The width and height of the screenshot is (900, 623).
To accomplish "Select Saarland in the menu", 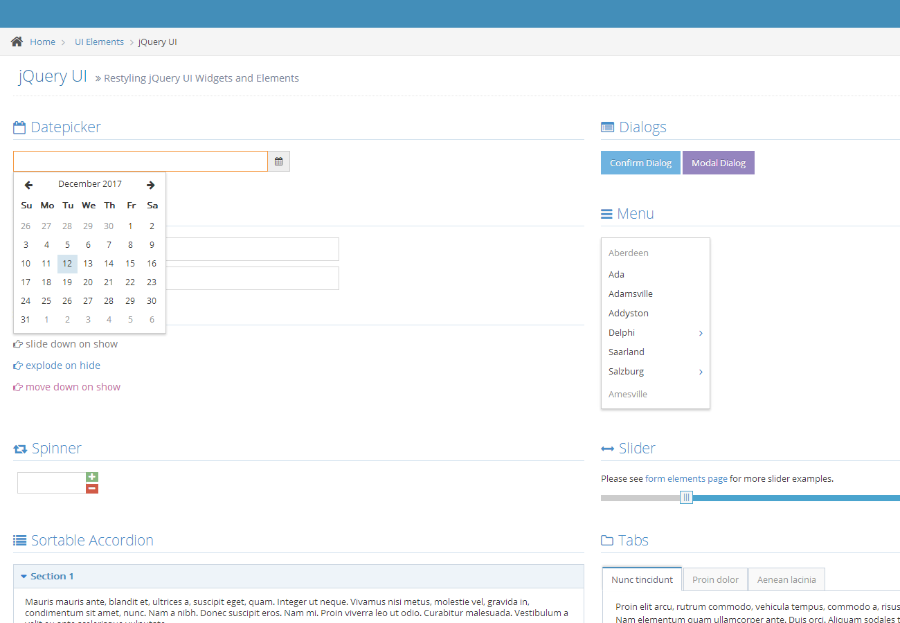I will (x=655, y=352).
